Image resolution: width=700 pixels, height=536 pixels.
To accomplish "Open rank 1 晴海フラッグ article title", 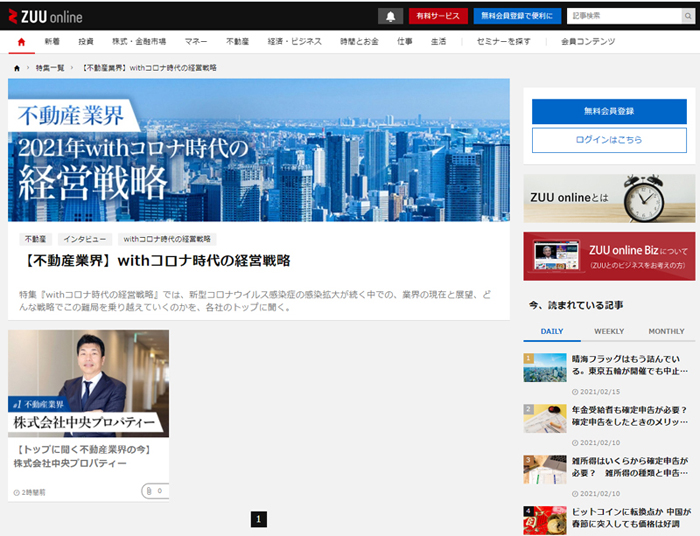I will [x=629, y=365].
